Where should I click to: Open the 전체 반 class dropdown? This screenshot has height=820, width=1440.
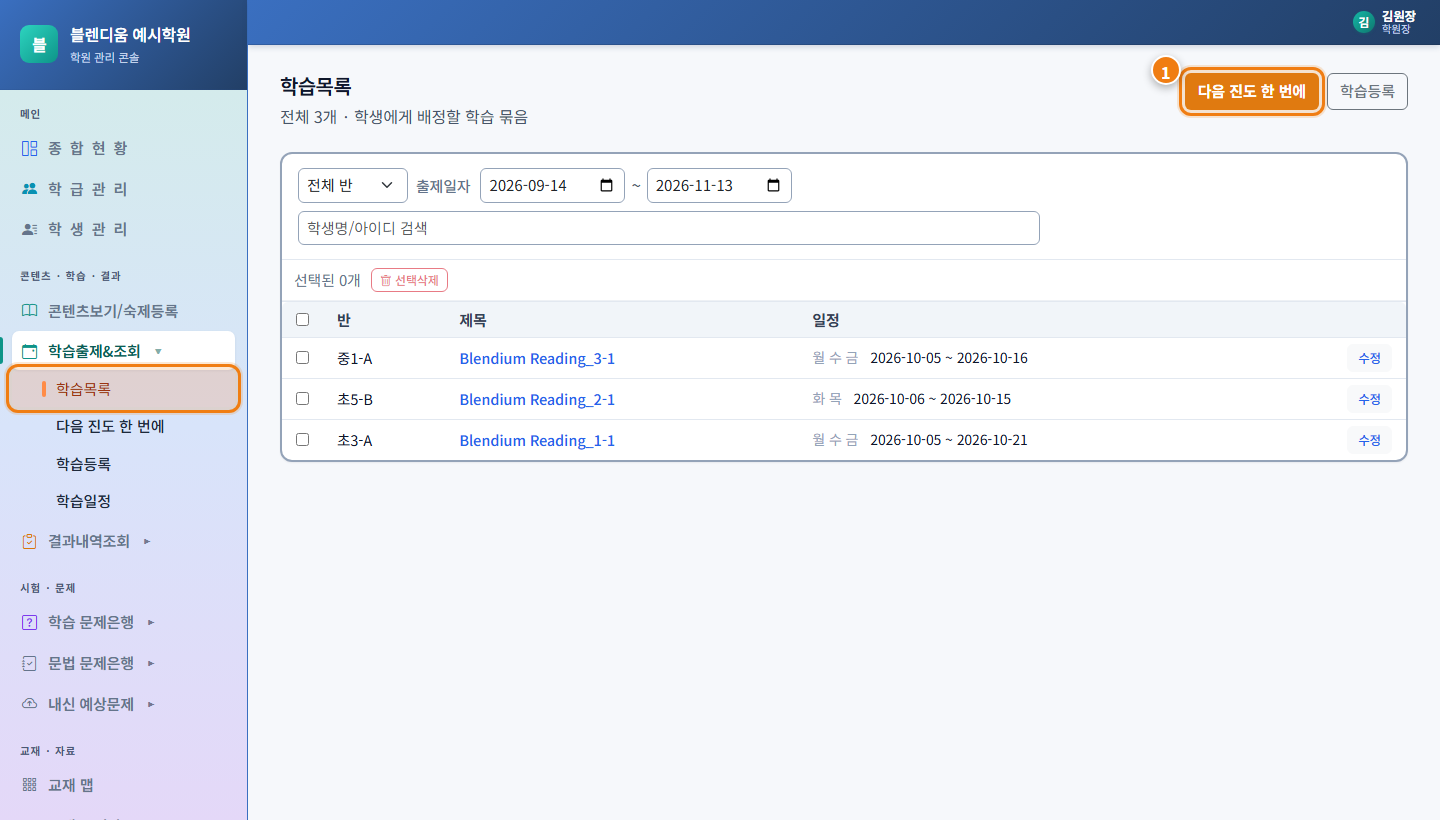[x=353, y=186]
